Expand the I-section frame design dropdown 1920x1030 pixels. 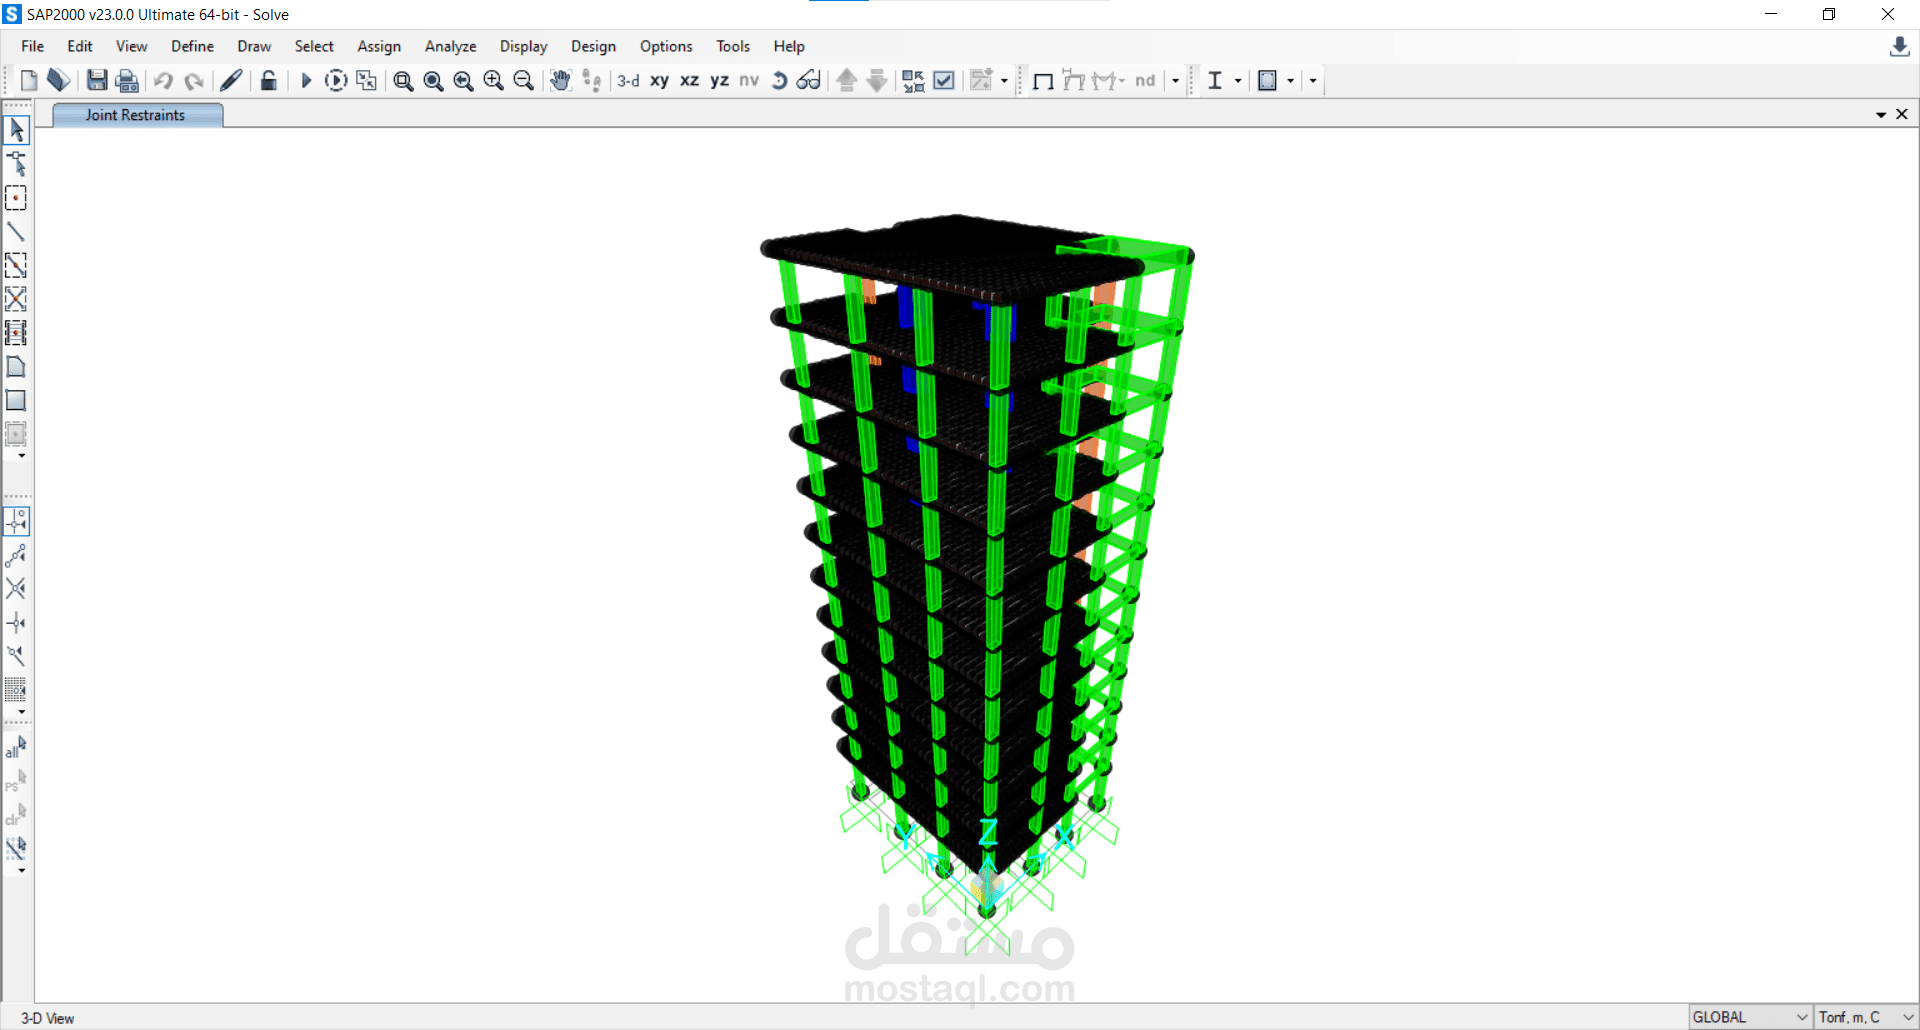click(1238, 81)
